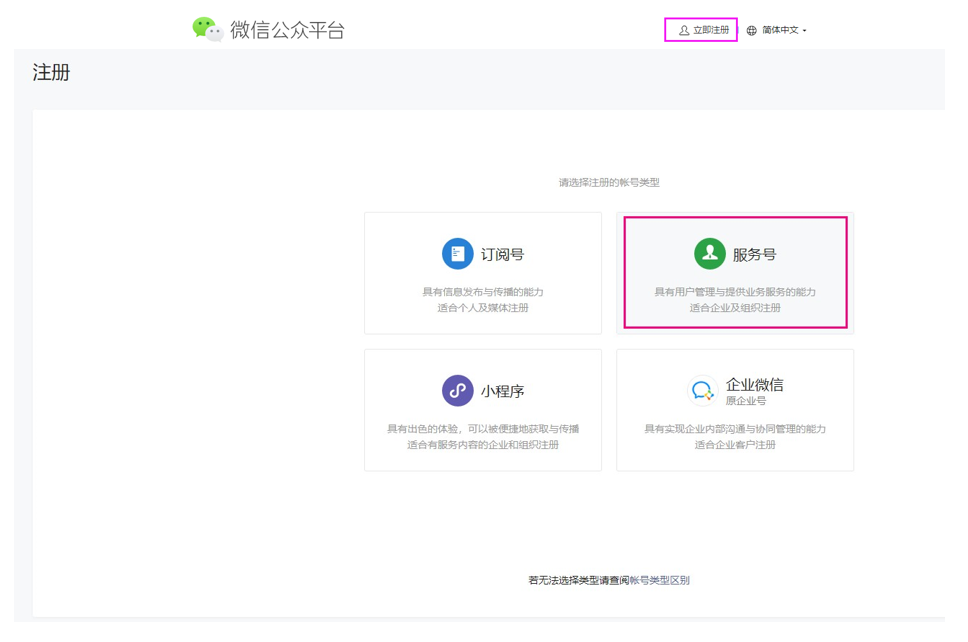The width and height of the screenshot is (968, 642).
Task: Click text 适合个人及媒体注册
Action: [483, 308]
